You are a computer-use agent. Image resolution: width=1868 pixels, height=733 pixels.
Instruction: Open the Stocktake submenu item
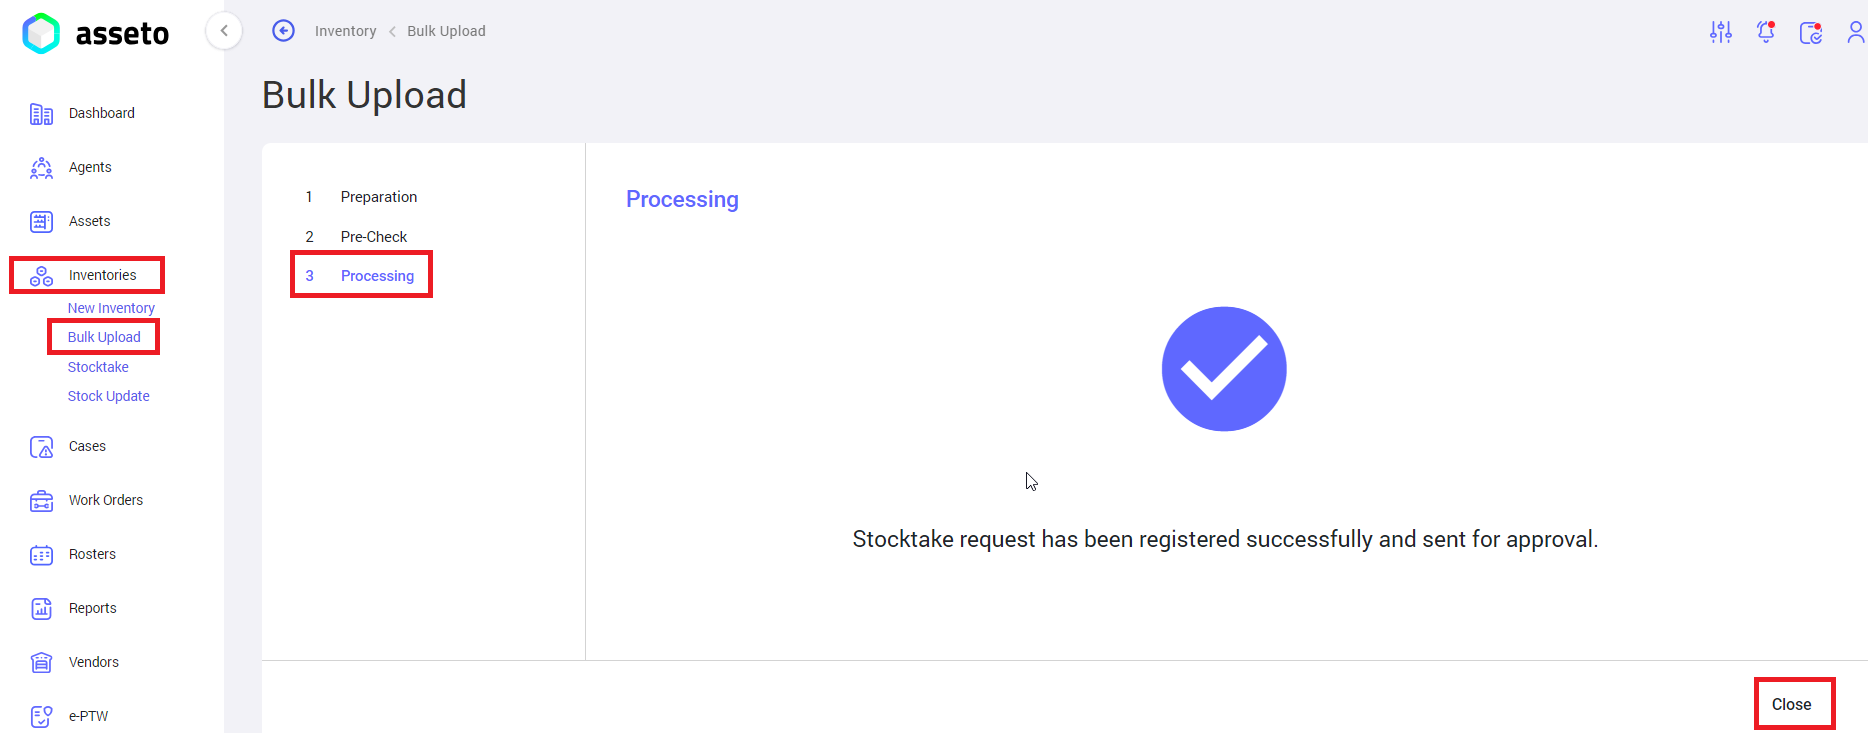(x=98, y=367)
